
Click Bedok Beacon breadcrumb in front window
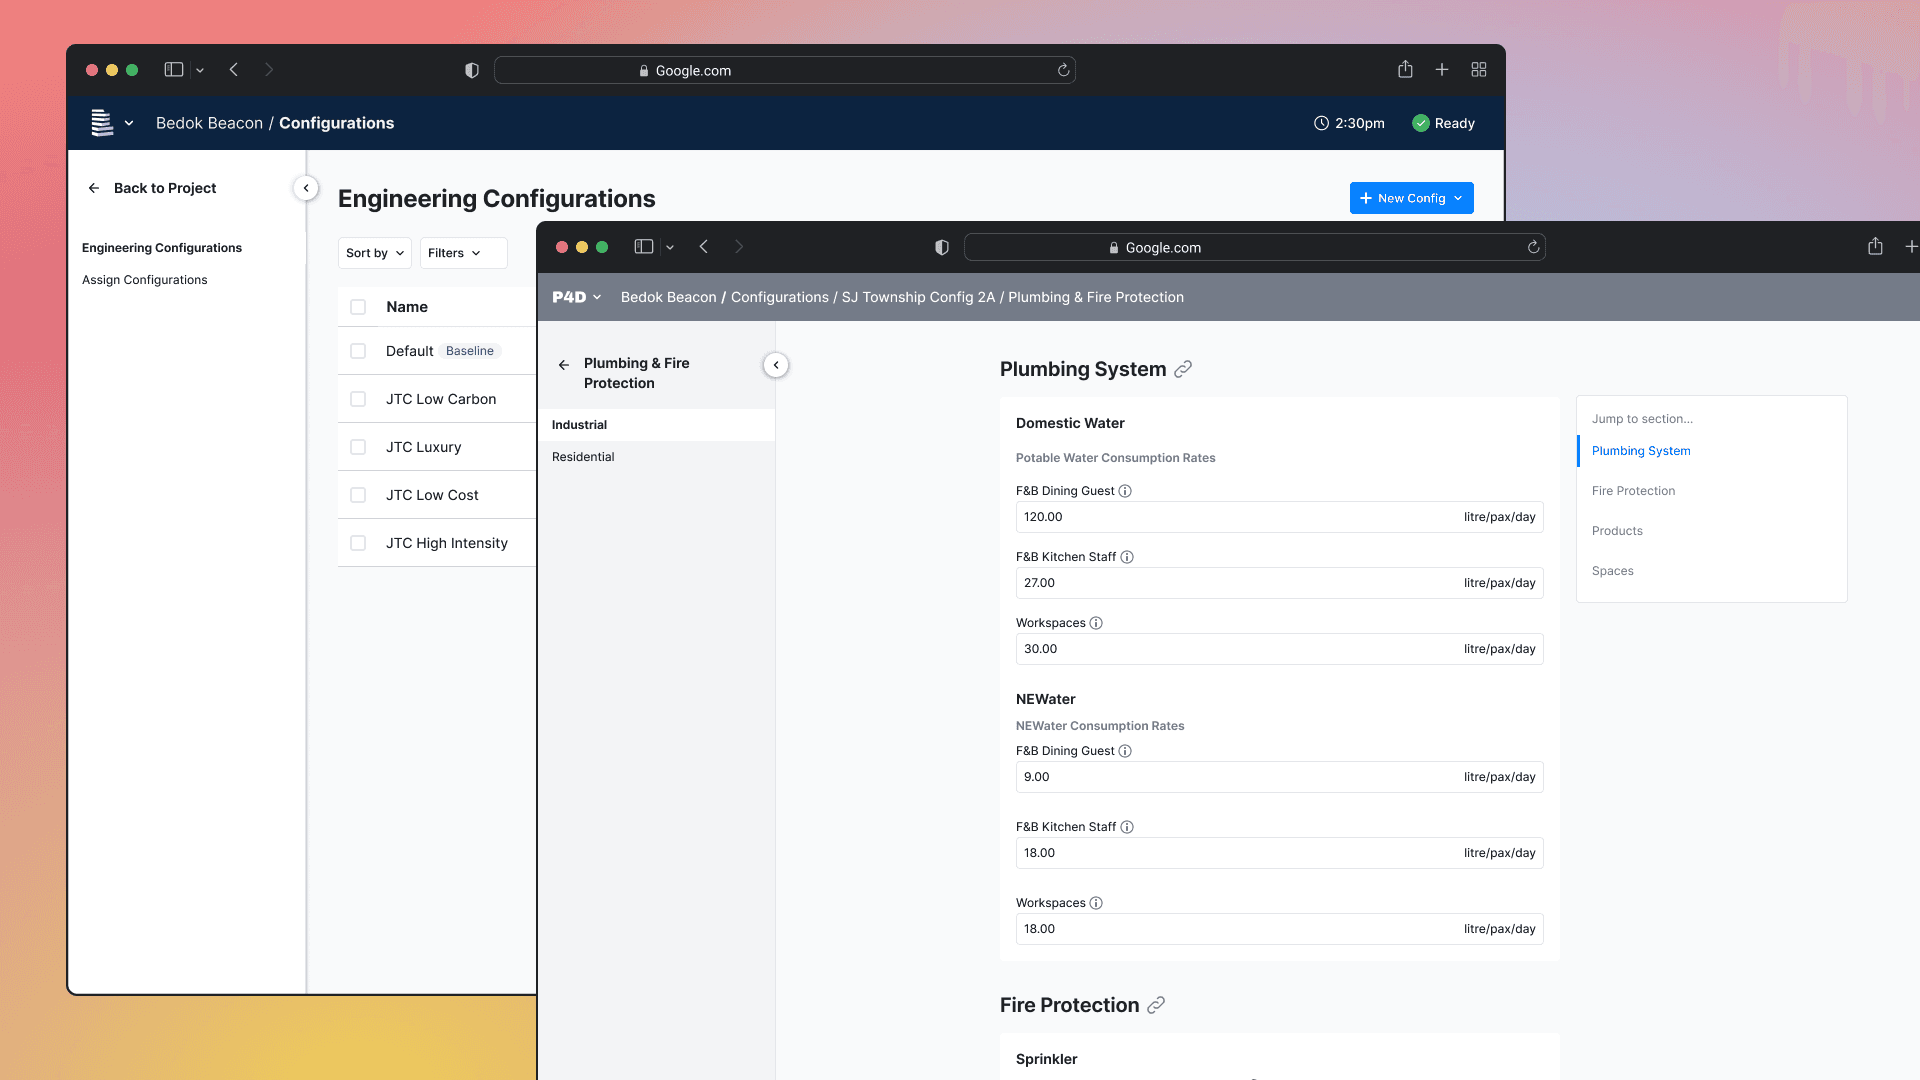(668, 297)
